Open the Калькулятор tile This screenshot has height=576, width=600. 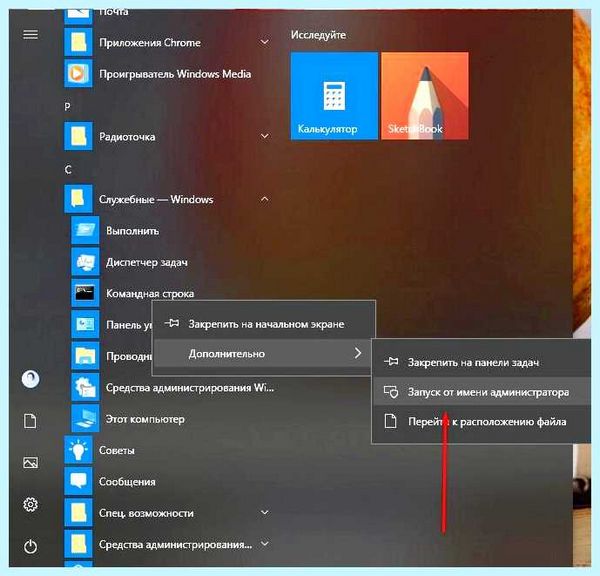[334, 96]
